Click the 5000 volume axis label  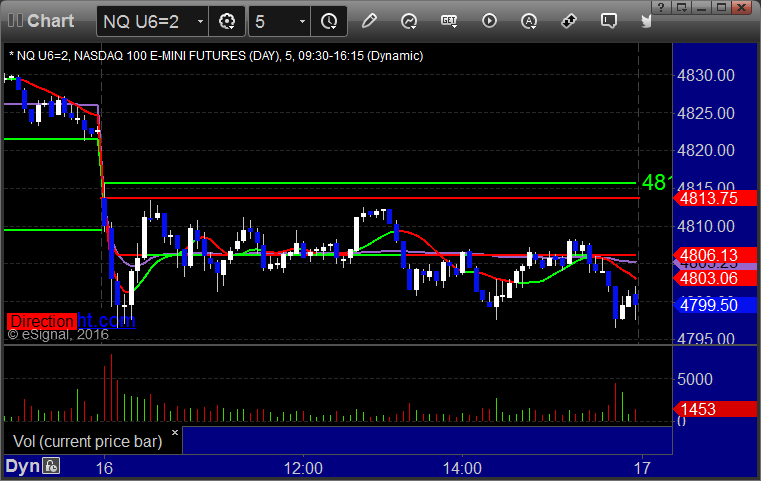tap(695, 379)
